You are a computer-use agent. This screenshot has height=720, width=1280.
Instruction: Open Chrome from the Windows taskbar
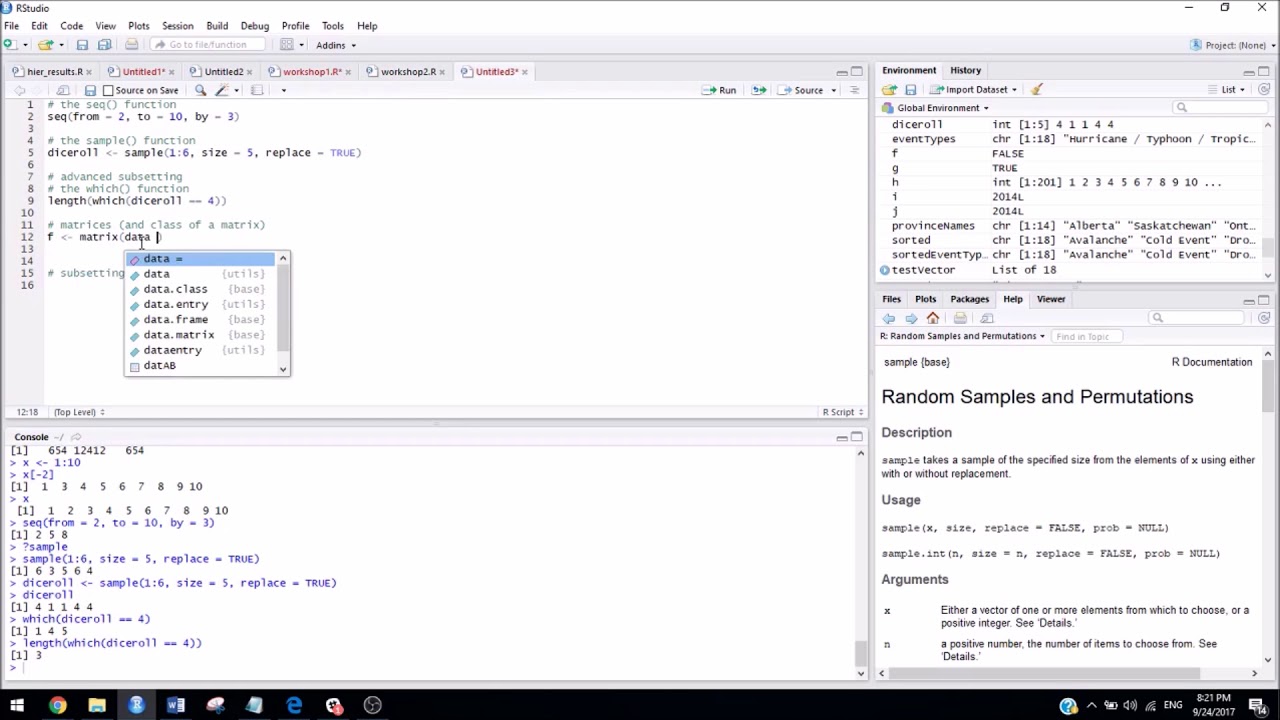click(x=57, y=705)
